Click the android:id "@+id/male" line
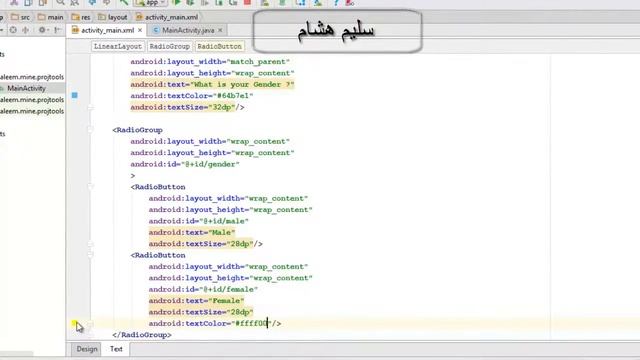 (198, 221)
